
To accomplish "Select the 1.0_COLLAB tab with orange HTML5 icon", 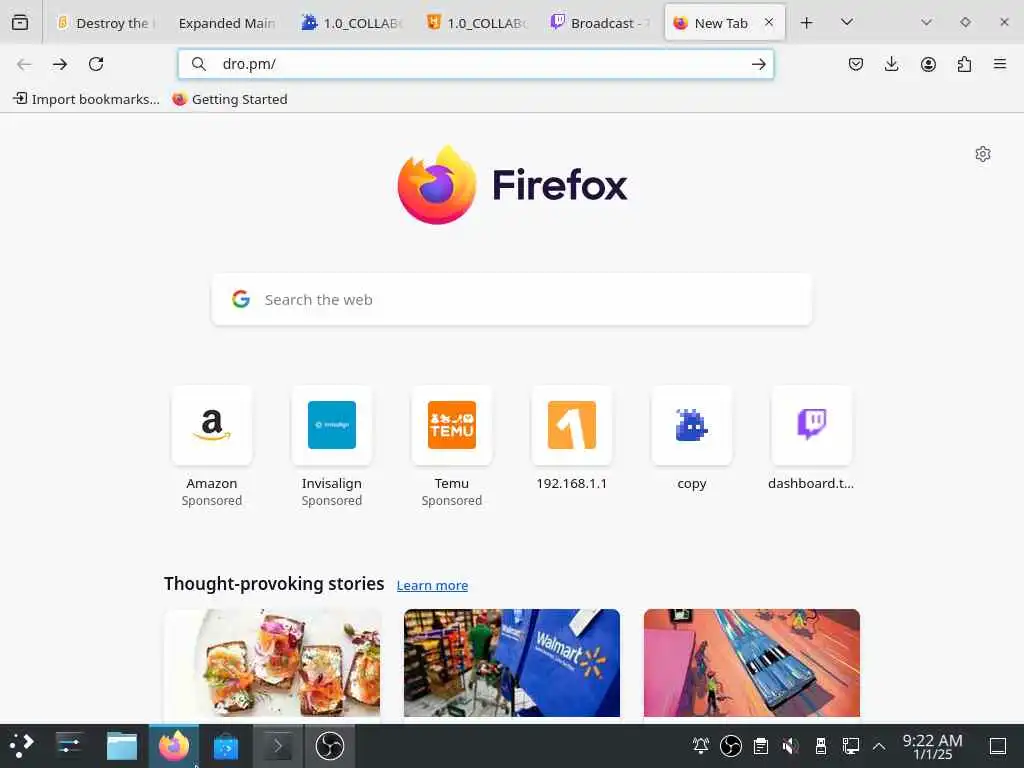I will 476,23.
